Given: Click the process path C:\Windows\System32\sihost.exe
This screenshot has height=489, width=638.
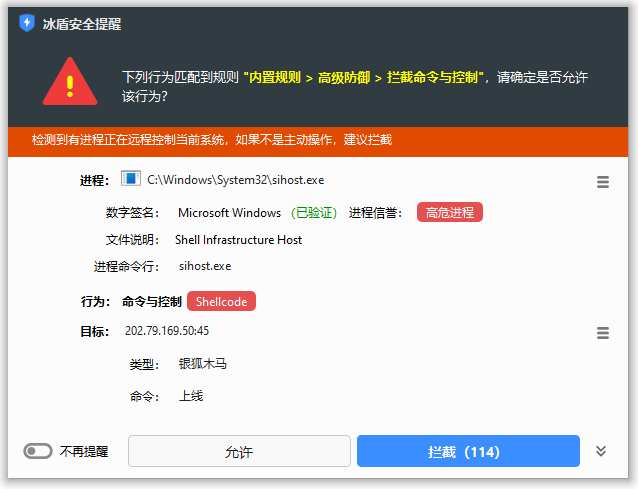Looking at the screenshot, I should point(236,180).
